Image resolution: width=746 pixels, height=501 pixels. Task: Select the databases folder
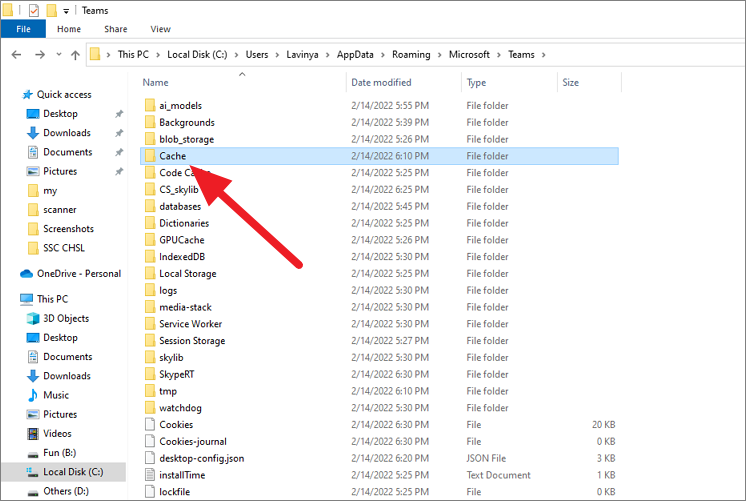coord(180,206)
